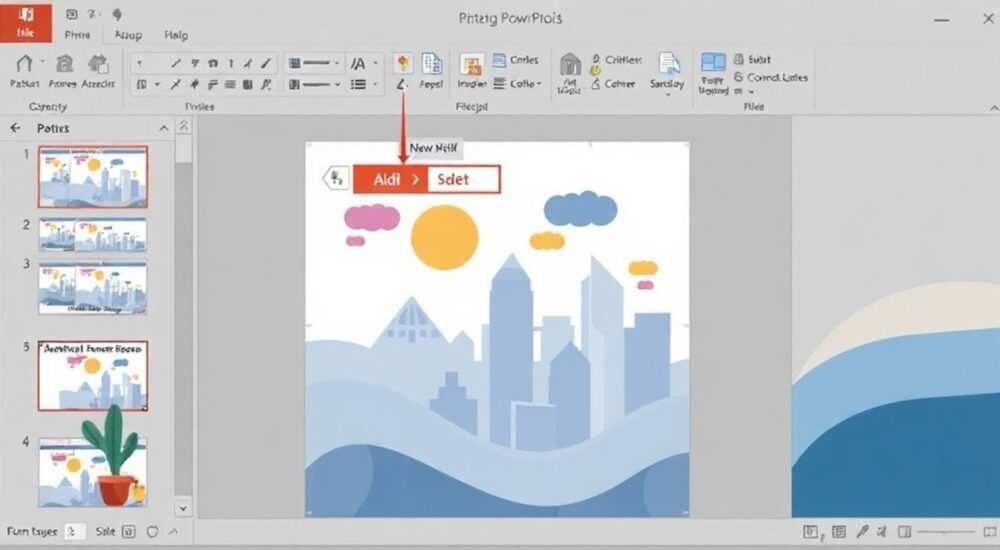Collapse the Patirs panel using its chevron
Viewport: 1000px width, 550px height.
click(x=164, y=128)
